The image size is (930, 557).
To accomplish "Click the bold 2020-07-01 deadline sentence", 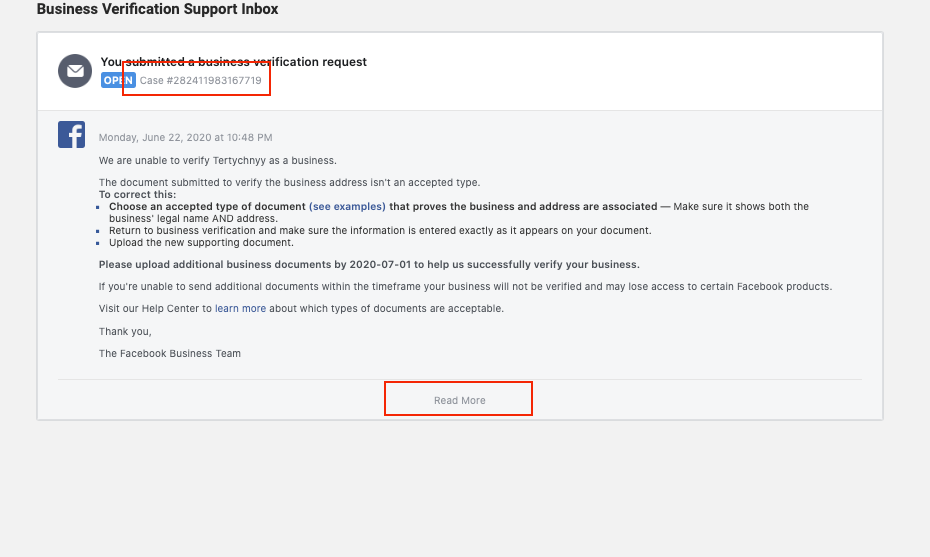I will [x=369, y=265].
